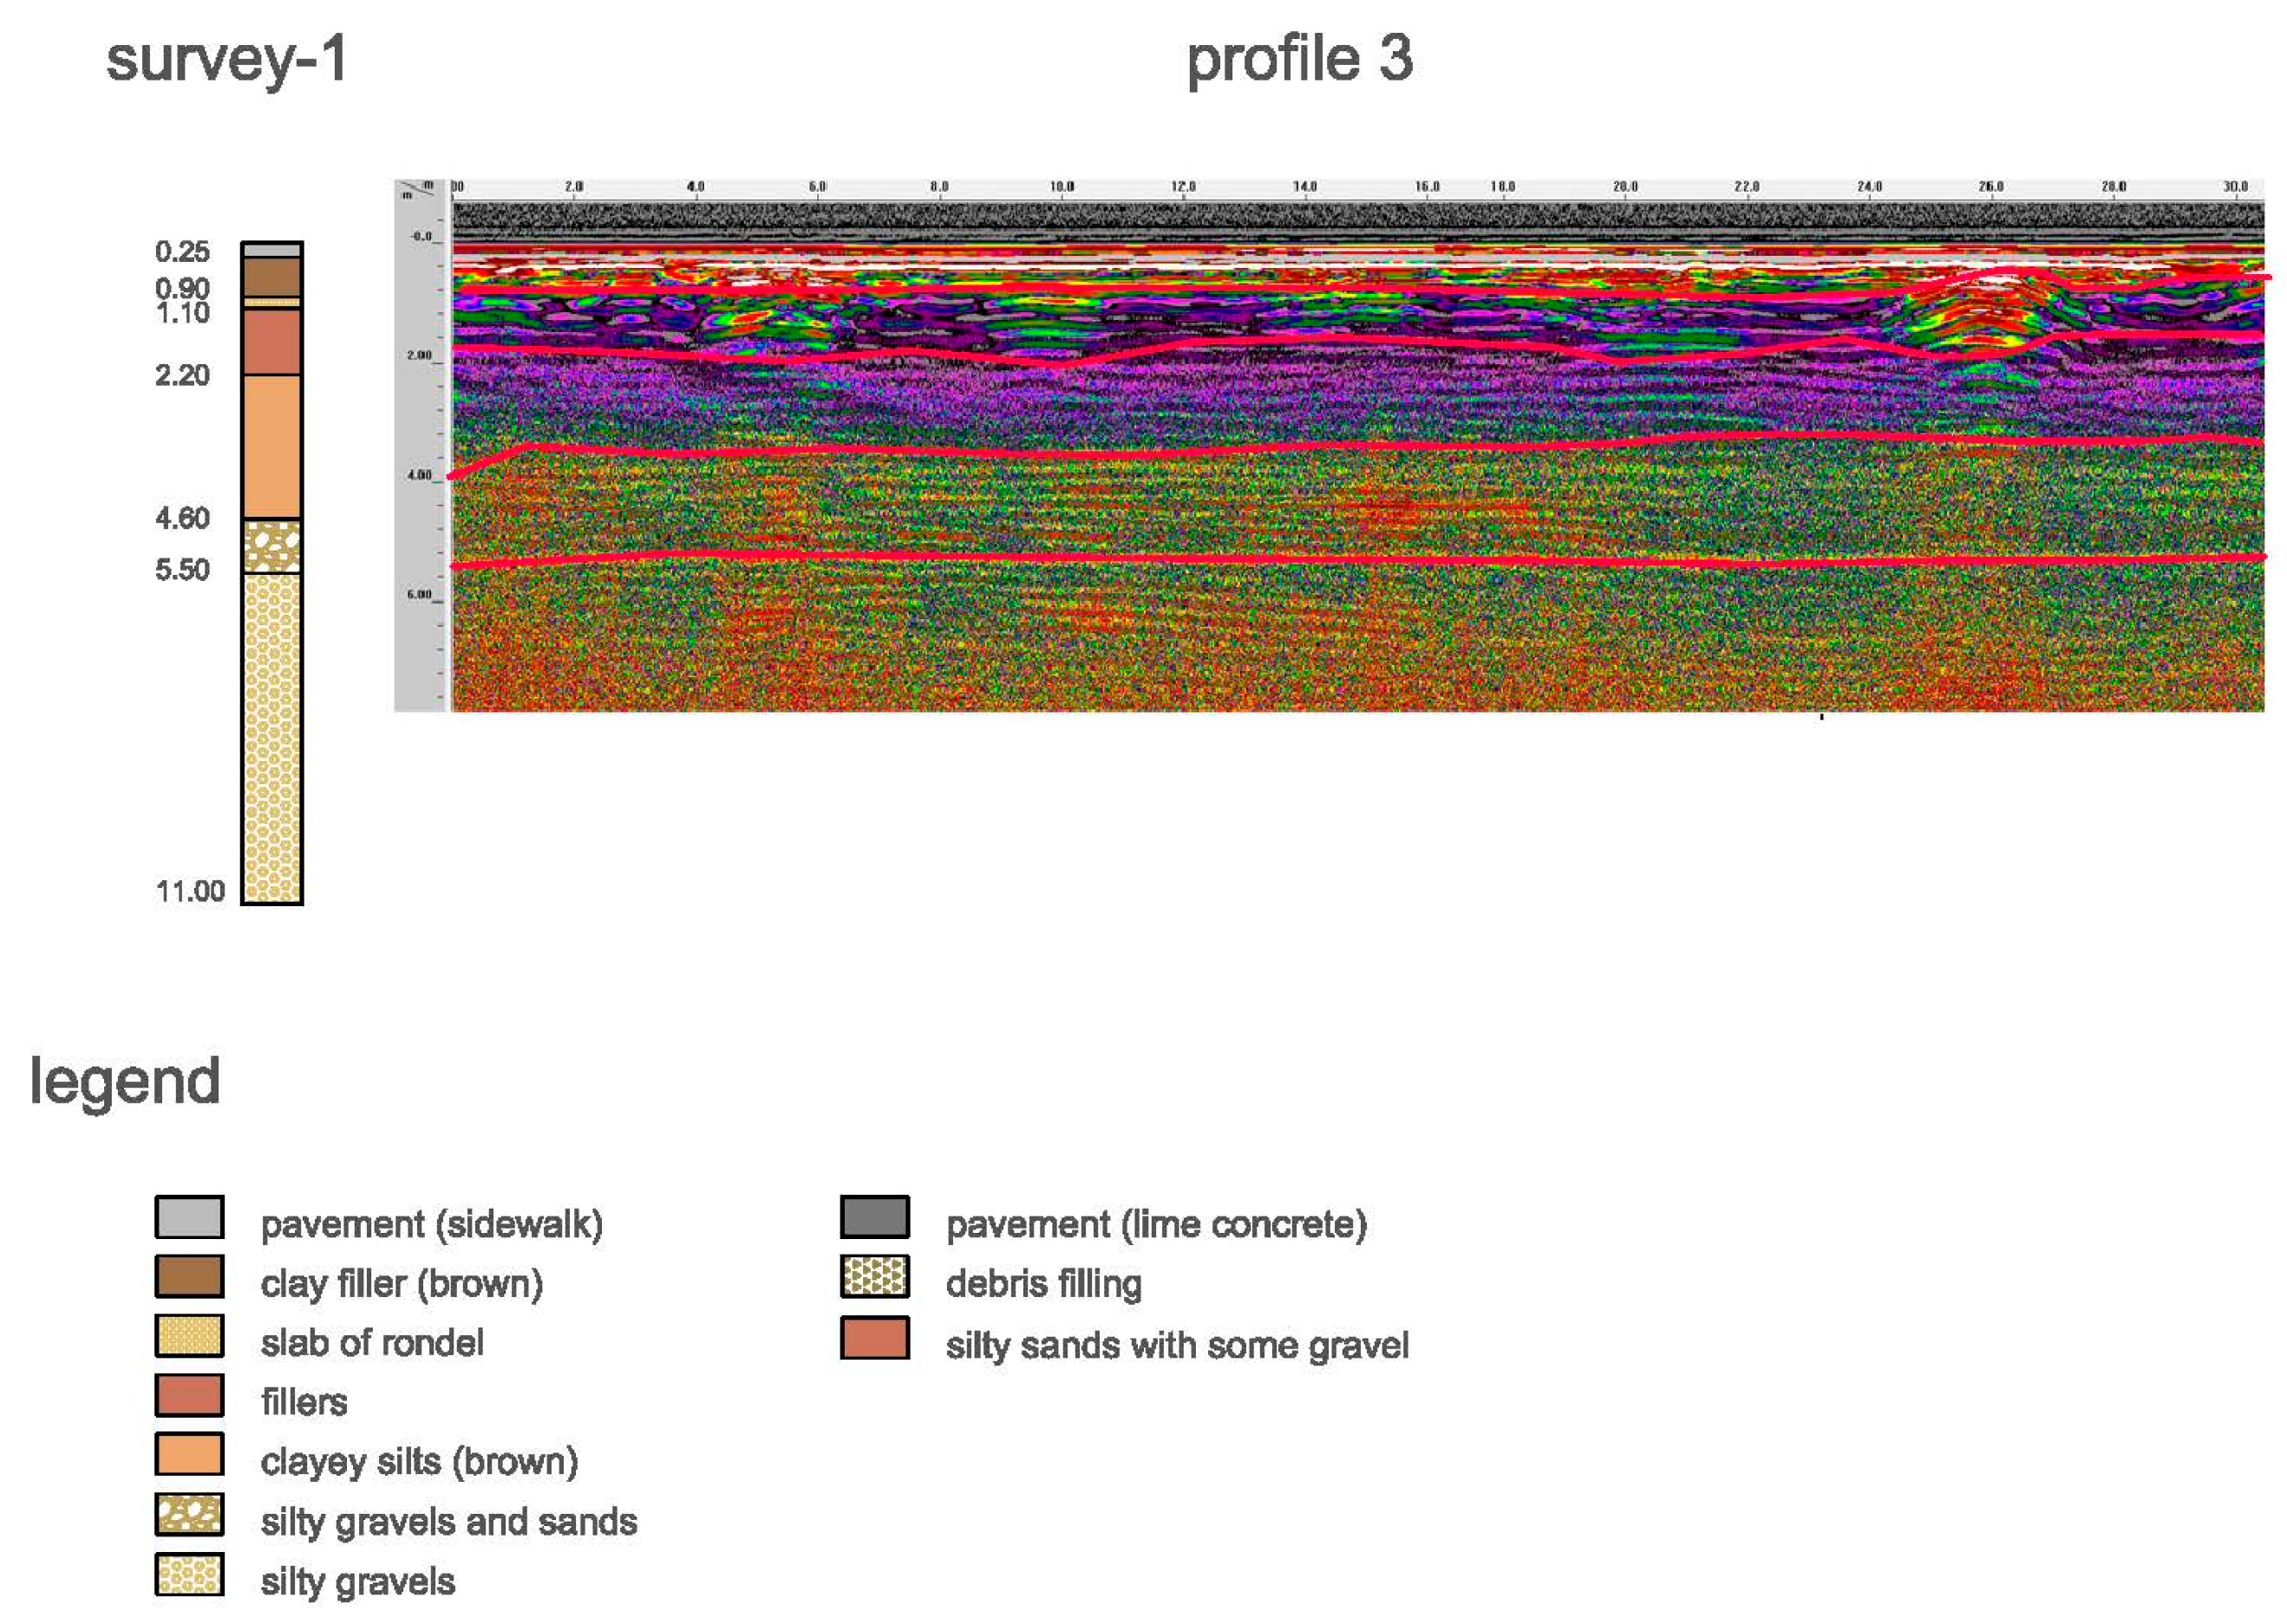Click the clayey silts orange swatch

coord(189,1454)
